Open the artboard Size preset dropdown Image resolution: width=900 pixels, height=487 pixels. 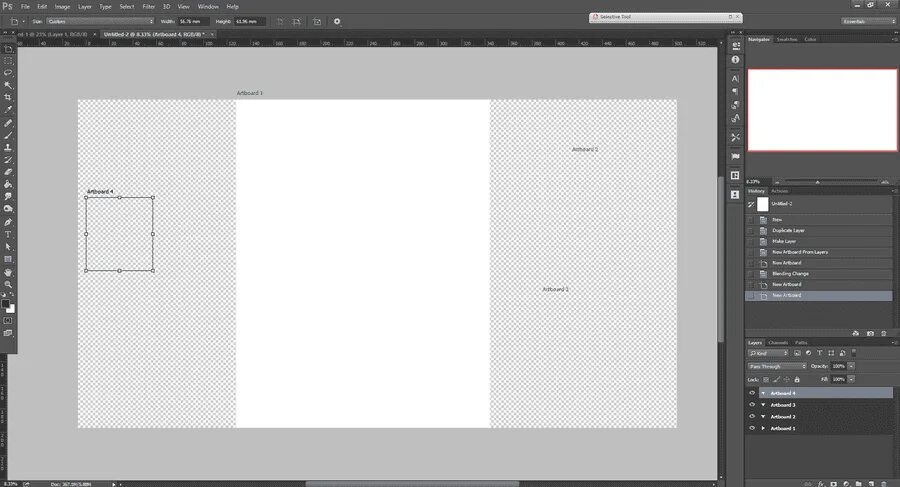[100, 21]
